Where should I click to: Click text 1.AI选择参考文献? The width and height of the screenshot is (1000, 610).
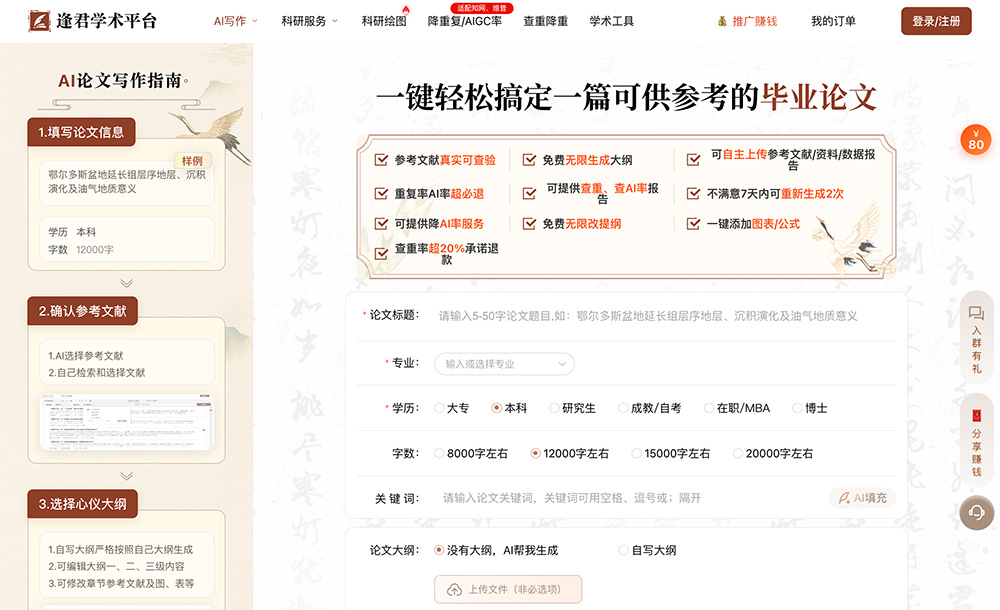click(x=86, y=355)
